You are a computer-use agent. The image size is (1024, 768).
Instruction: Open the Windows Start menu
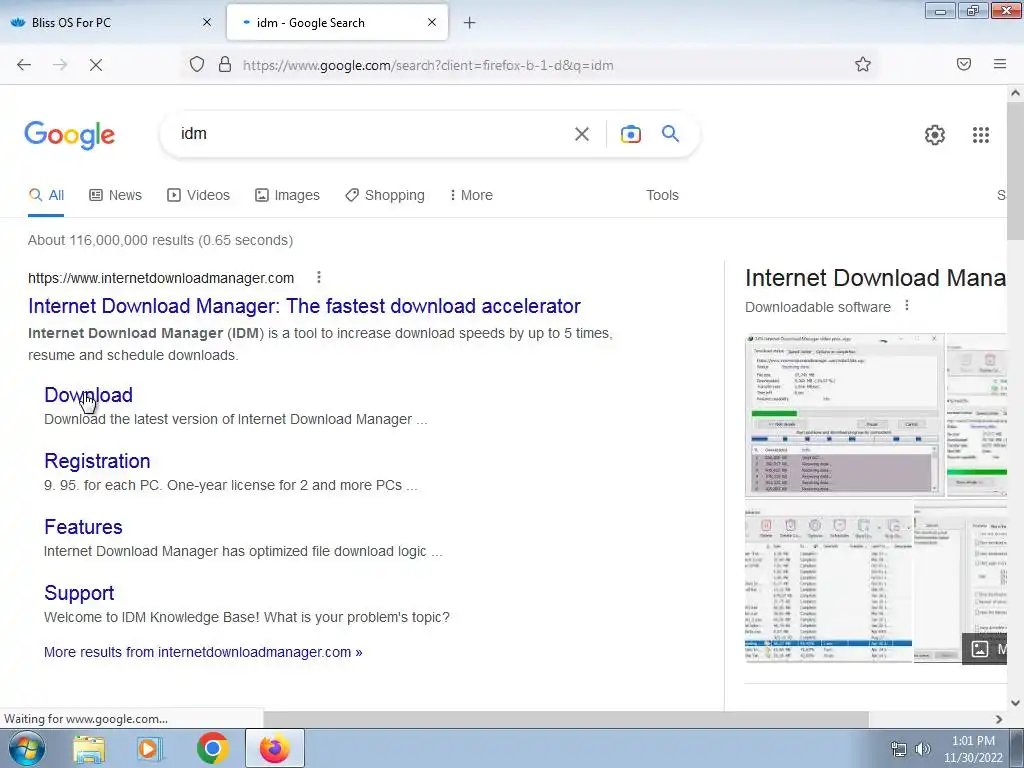tap(27, 748)
